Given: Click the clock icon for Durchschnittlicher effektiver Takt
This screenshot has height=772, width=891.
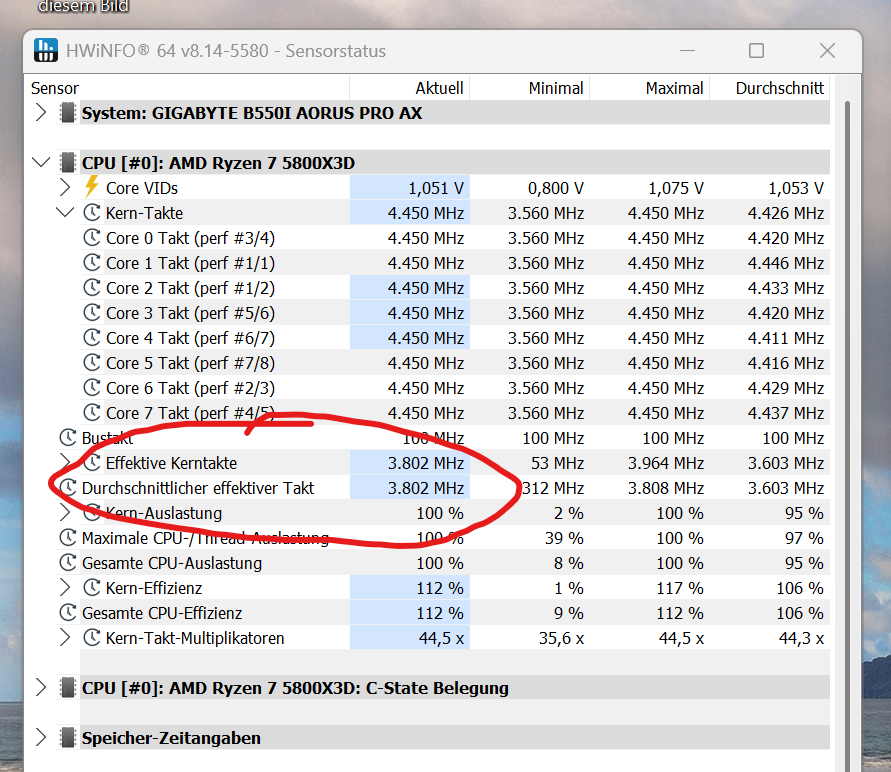Looking at the screenshot, I should (x=68, y=487).
